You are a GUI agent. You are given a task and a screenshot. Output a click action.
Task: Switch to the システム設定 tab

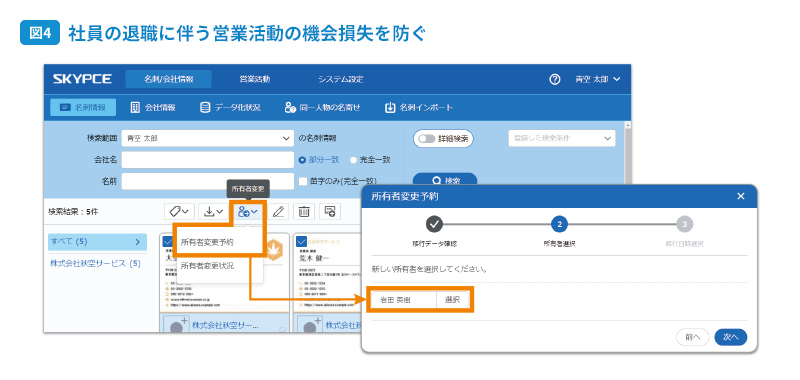click(x=340, y=79)
